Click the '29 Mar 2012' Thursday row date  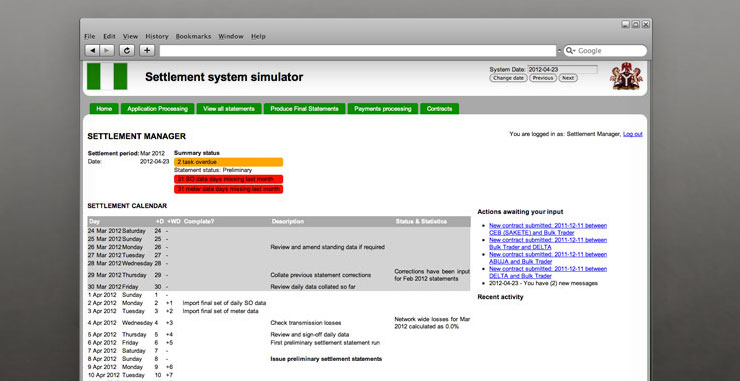[x=104, y=275]
